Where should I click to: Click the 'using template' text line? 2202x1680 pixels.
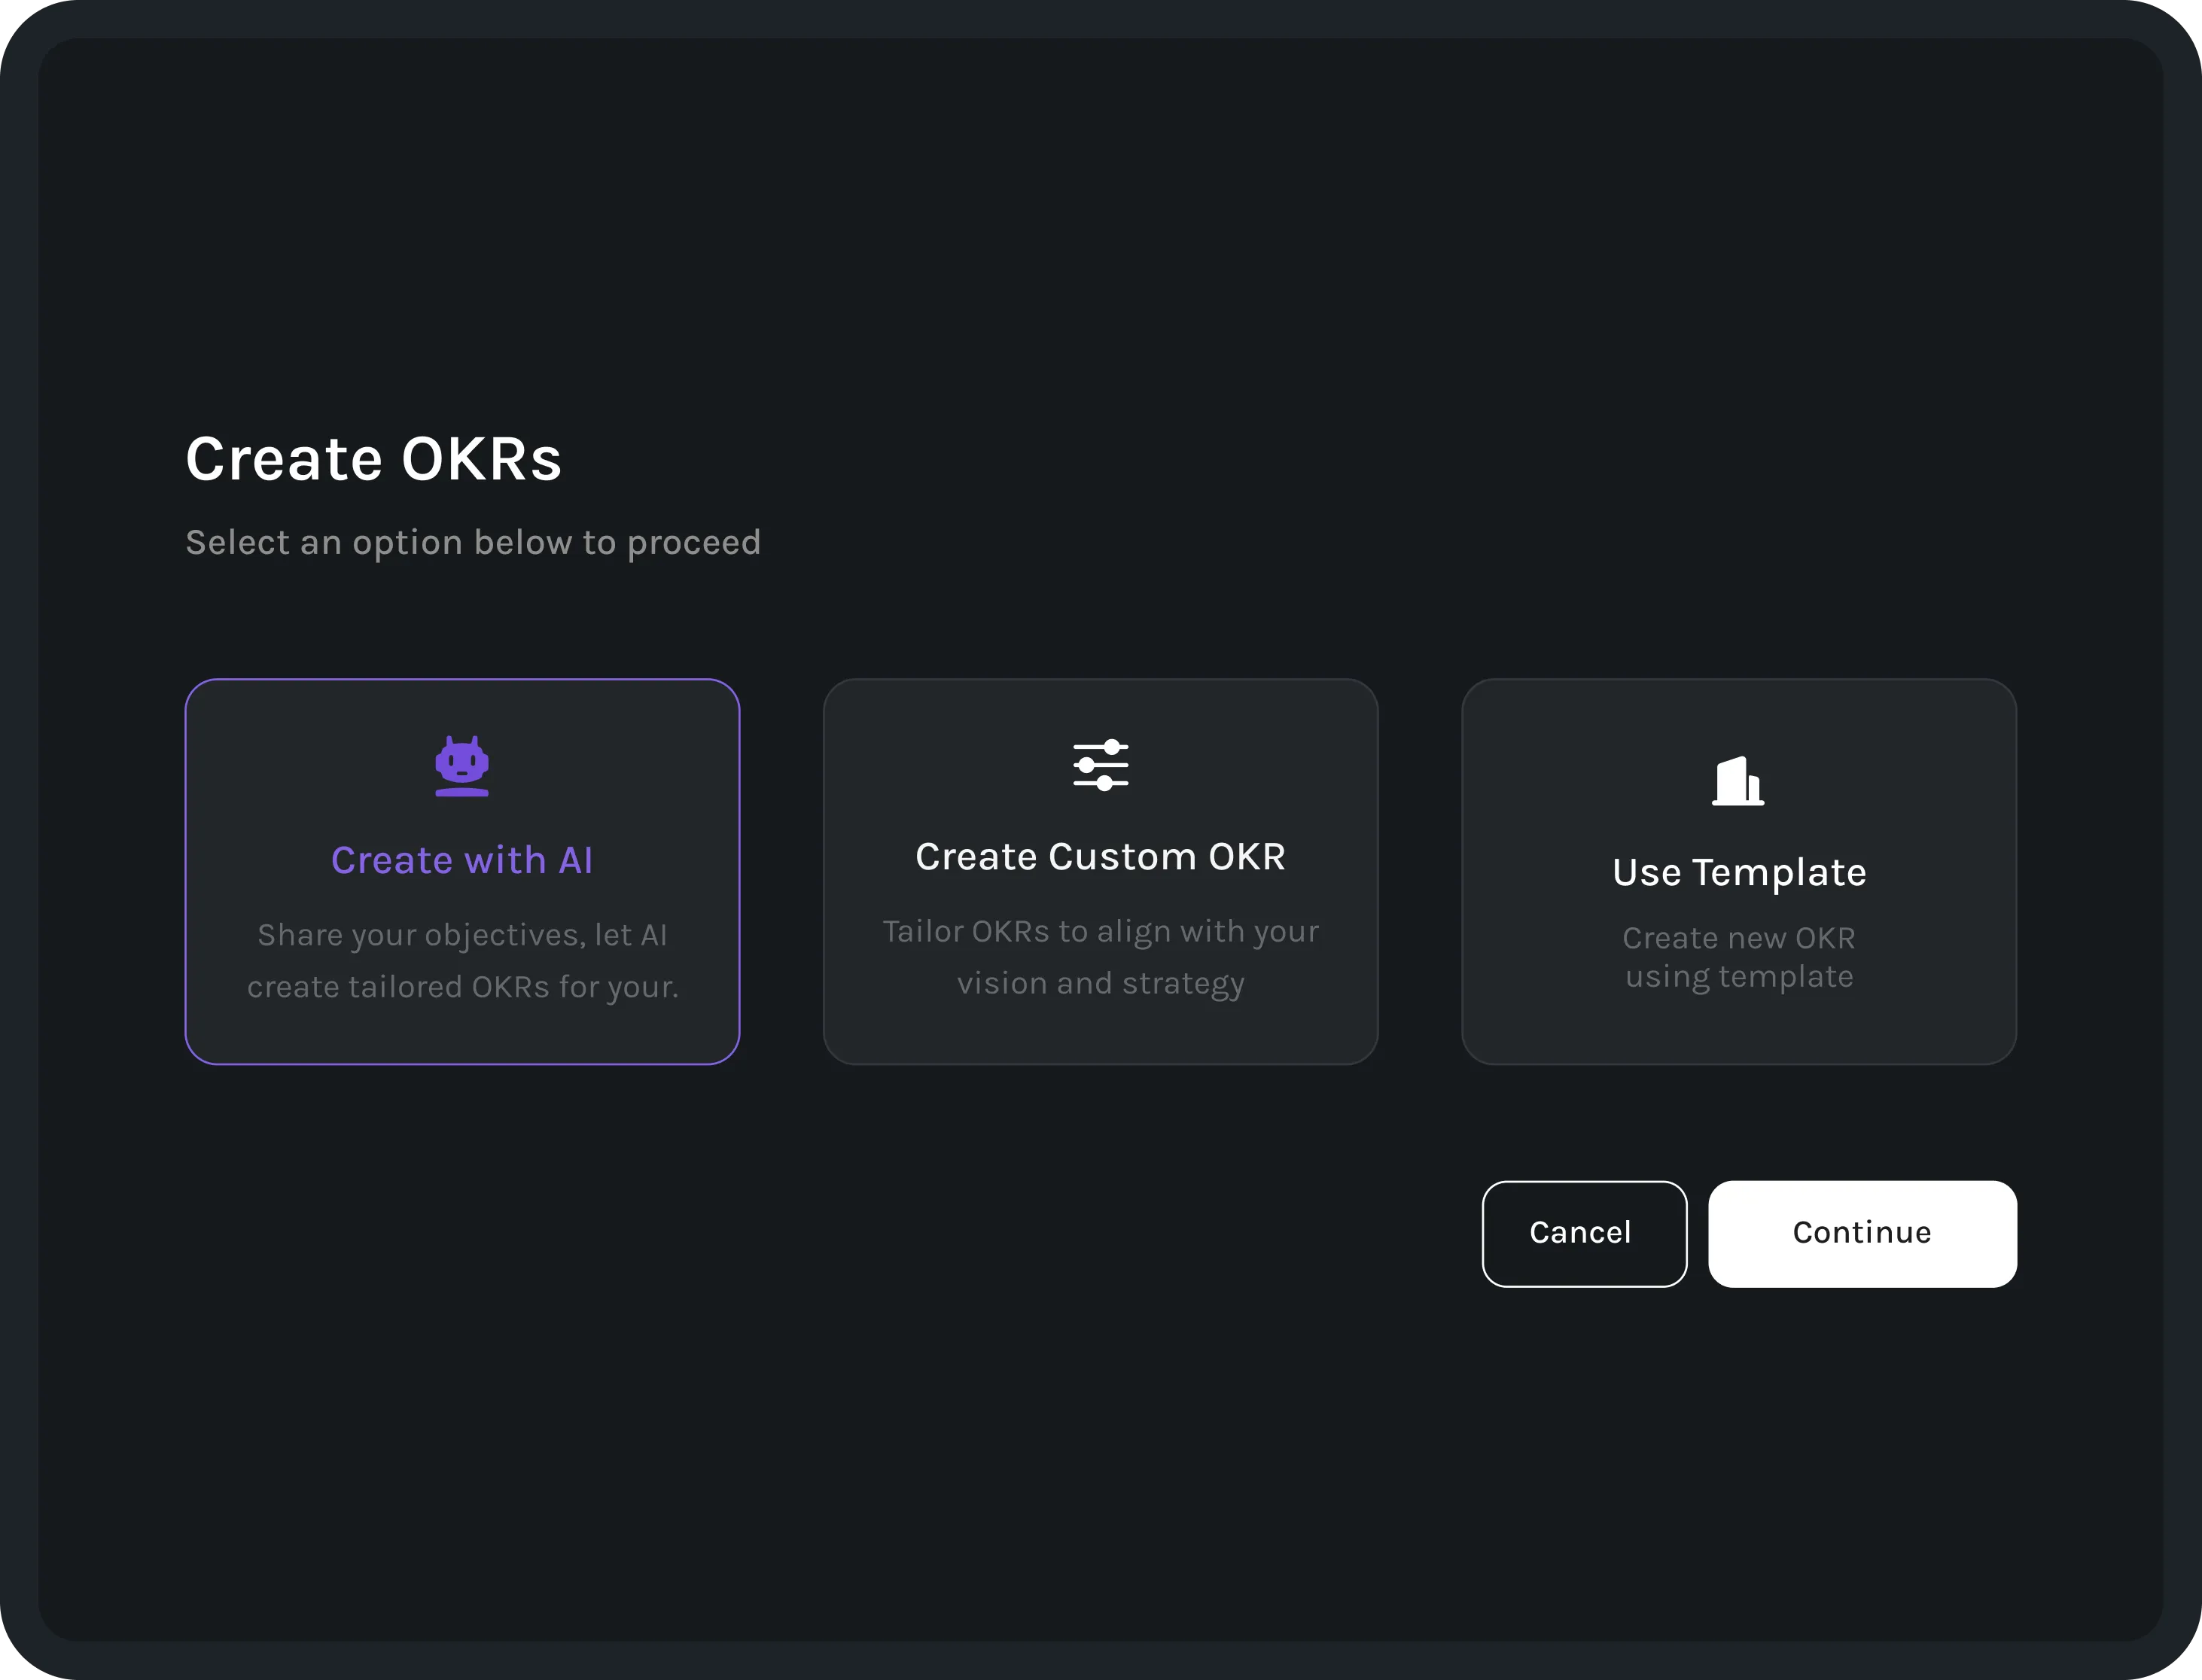pos(1738,976)
